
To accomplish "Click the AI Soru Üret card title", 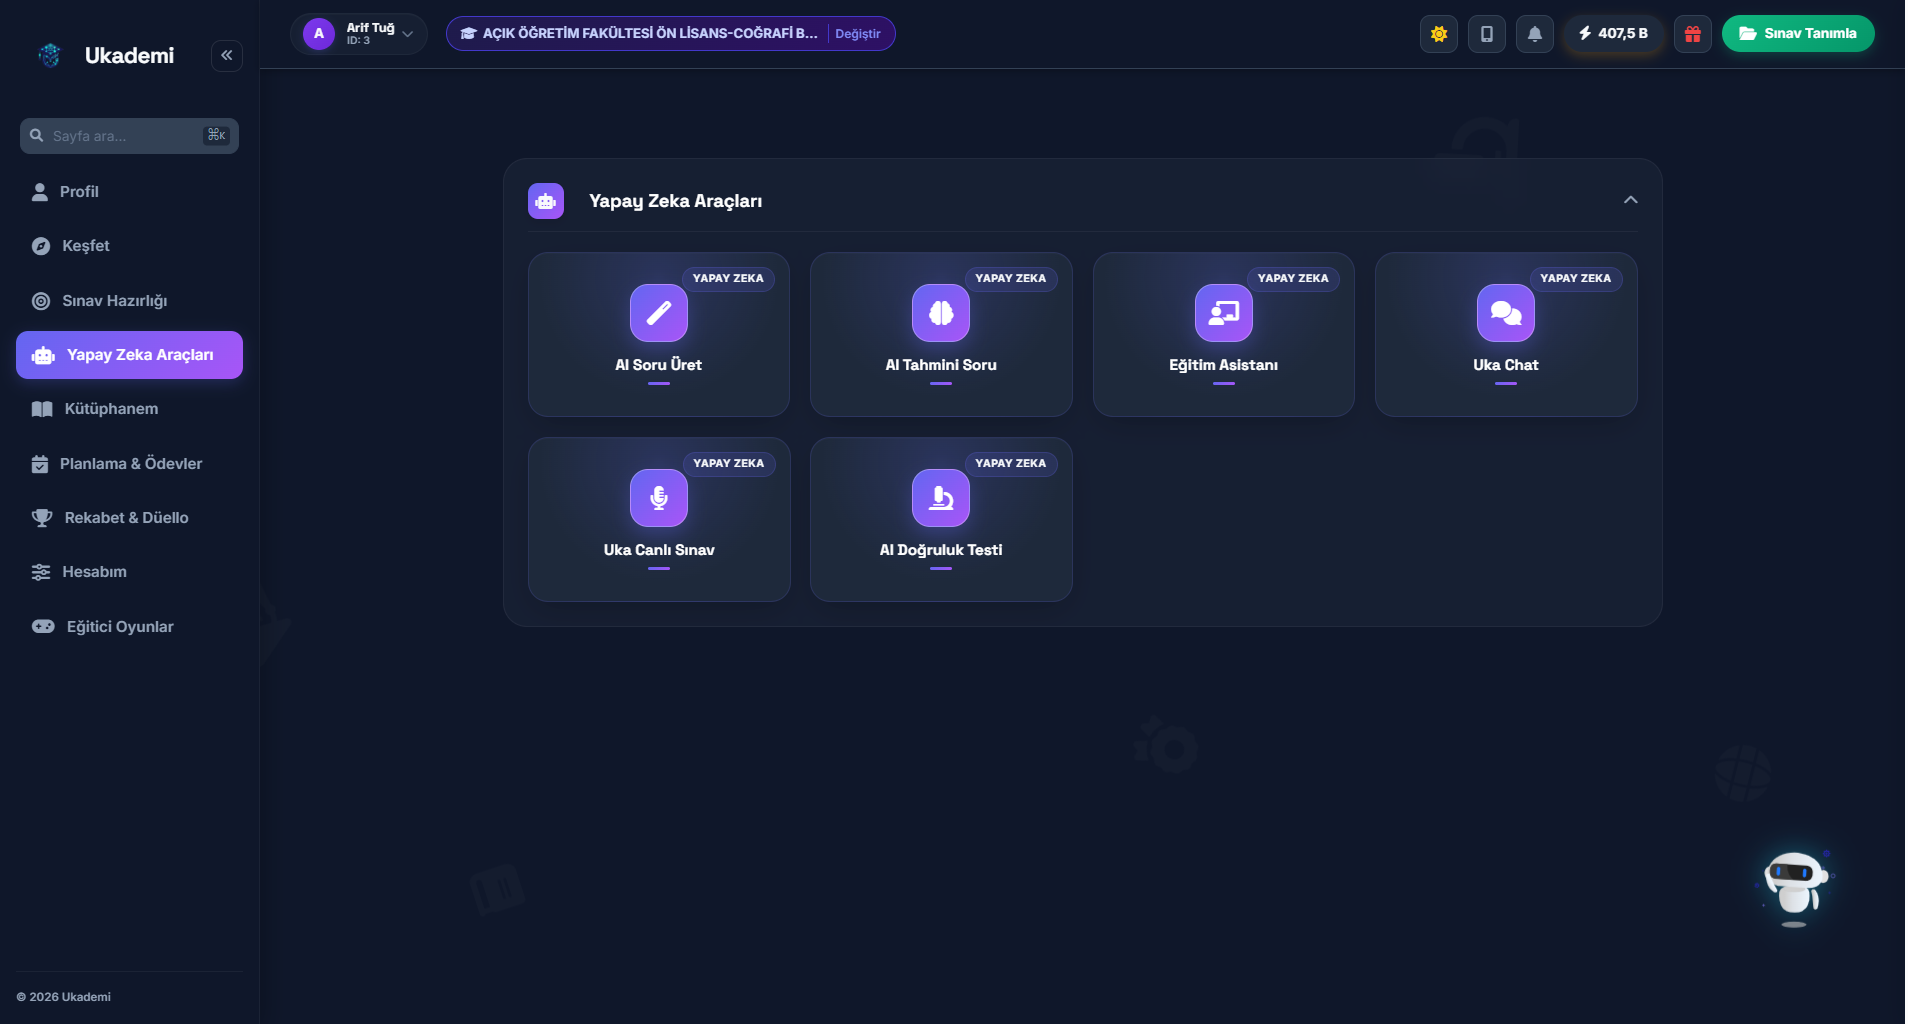I will click(x=659, y=365).
